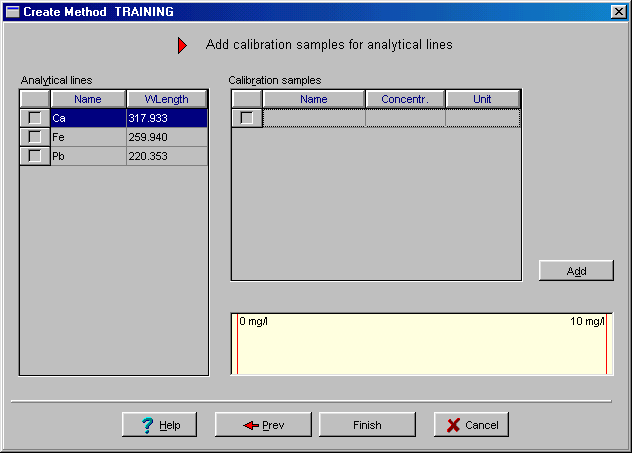Go back with the Prev button
The image size is (632, 453).
tap(263, 424)
